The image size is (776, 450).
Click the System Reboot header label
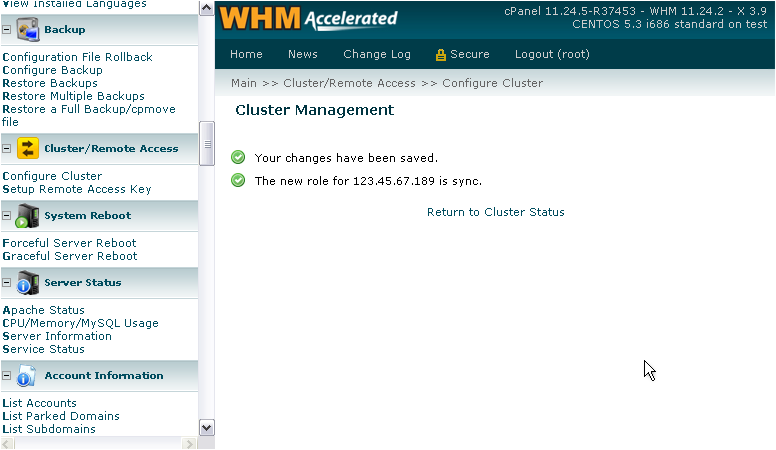[x=88, y=215]
